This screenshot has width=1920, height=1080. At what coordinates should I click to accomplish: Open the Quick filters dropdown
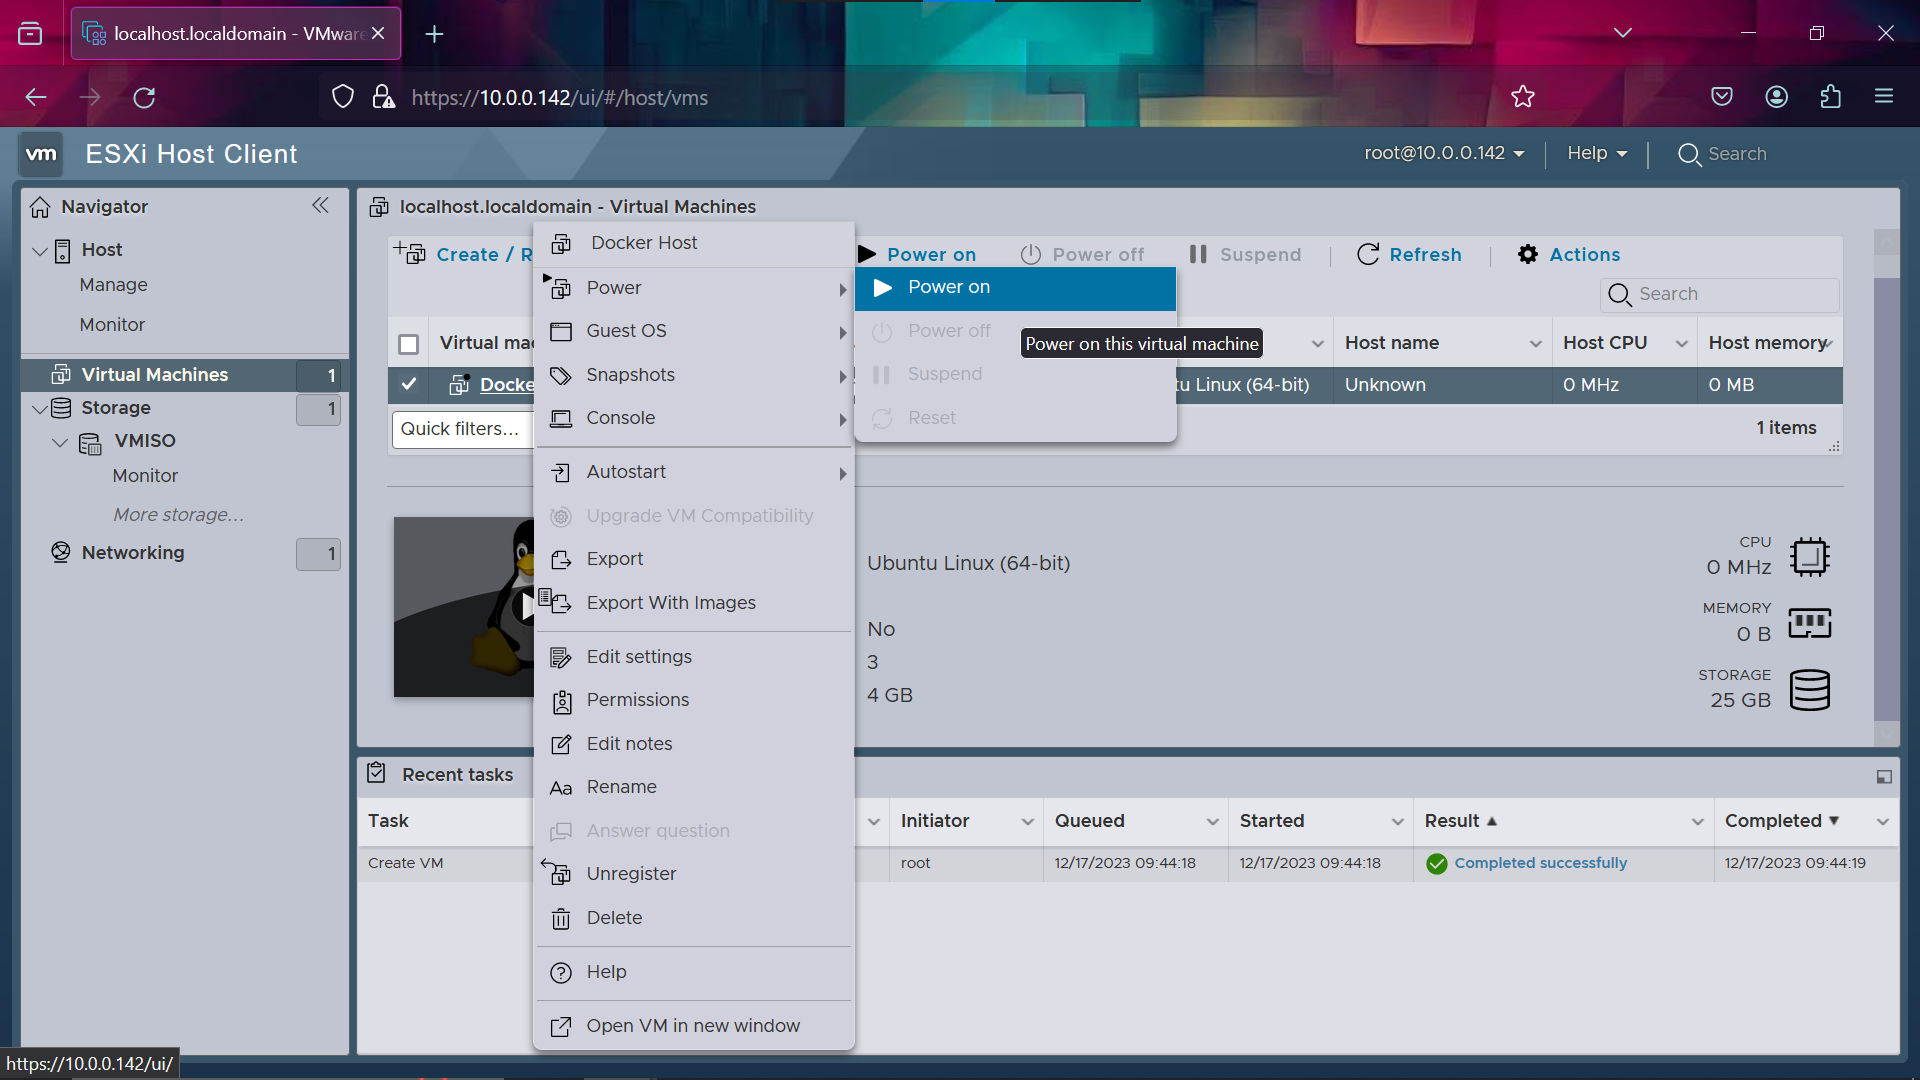[463, 429]
